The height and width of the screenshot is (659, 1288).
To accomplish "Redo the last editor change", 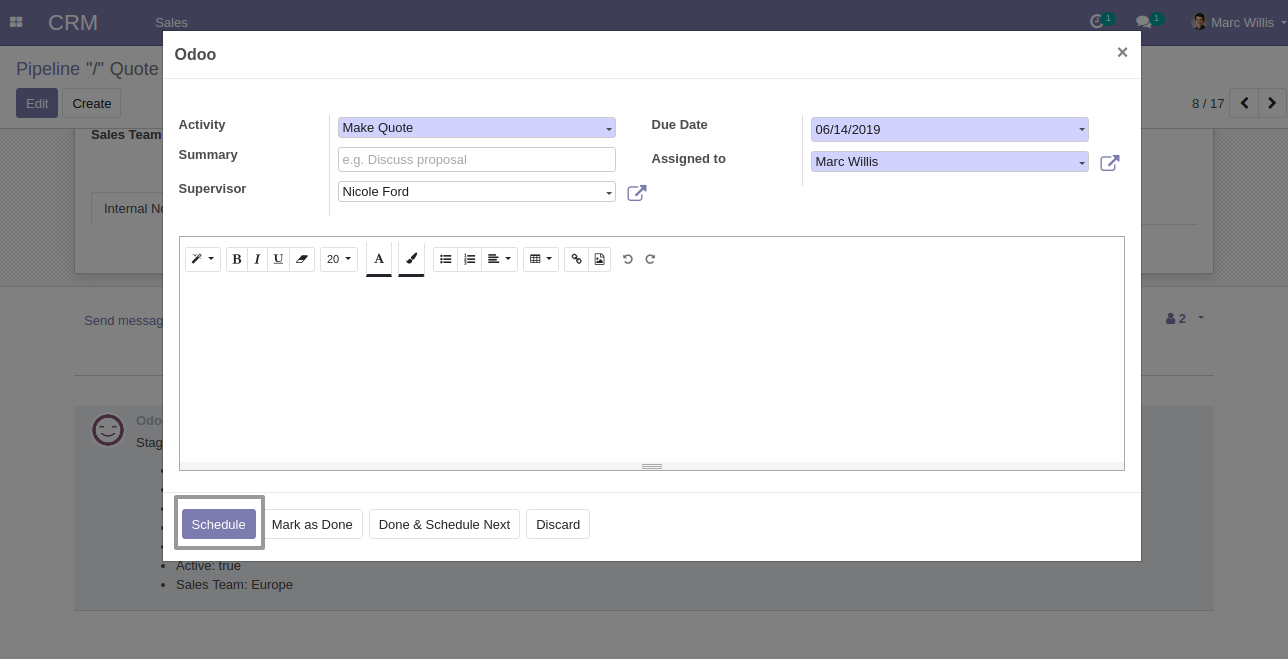I will click(x=650, y=259).
